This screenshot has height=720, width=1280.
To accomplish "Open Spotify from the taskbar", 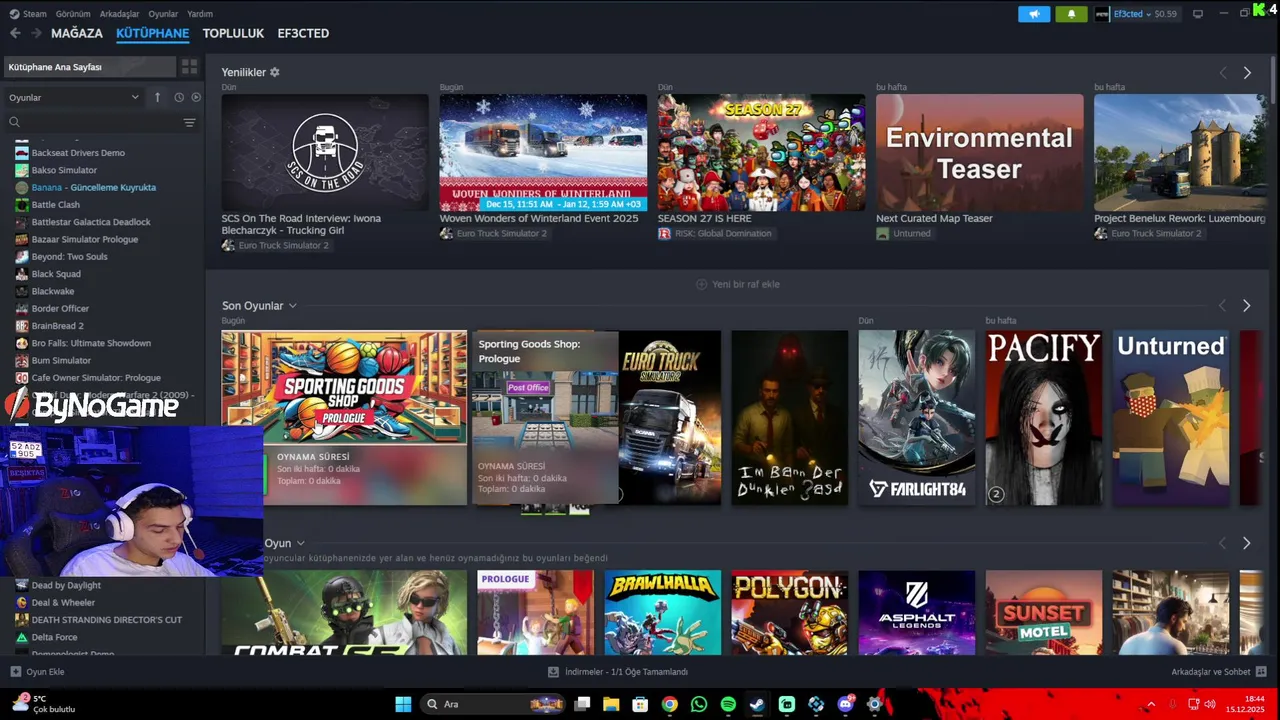I will point(728,704).
